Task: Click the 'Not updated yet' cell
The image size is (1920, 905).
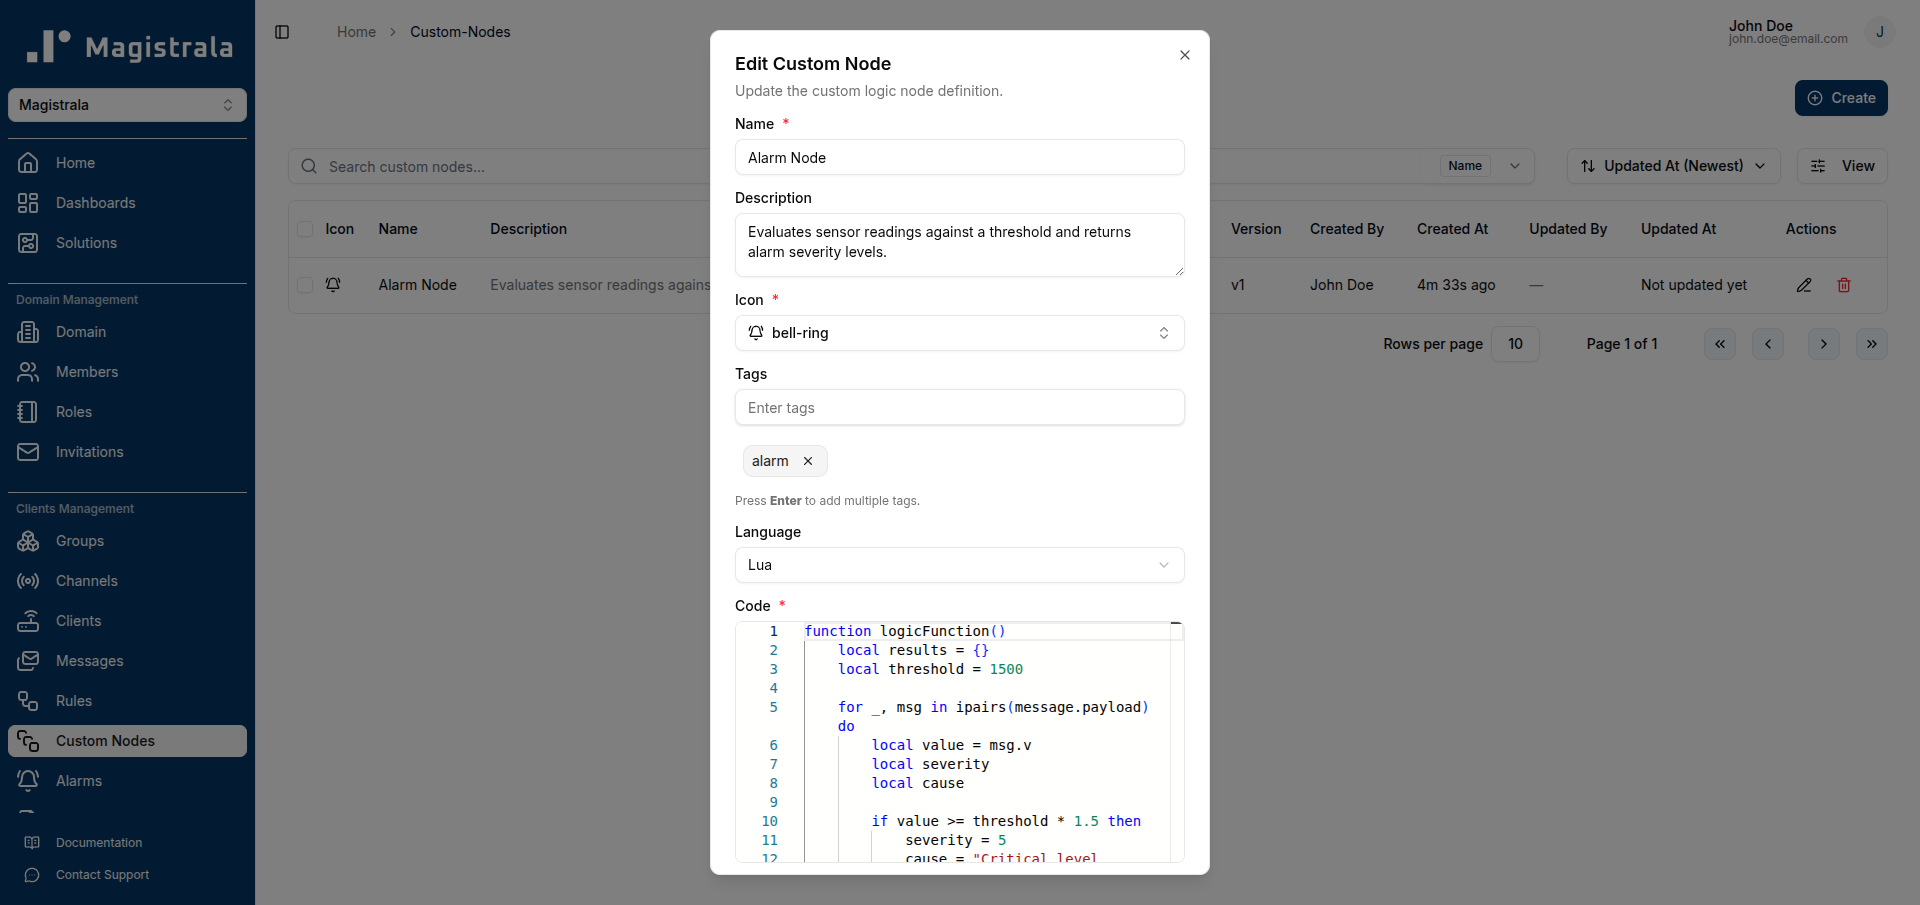Action: [x=1694, y=285]
